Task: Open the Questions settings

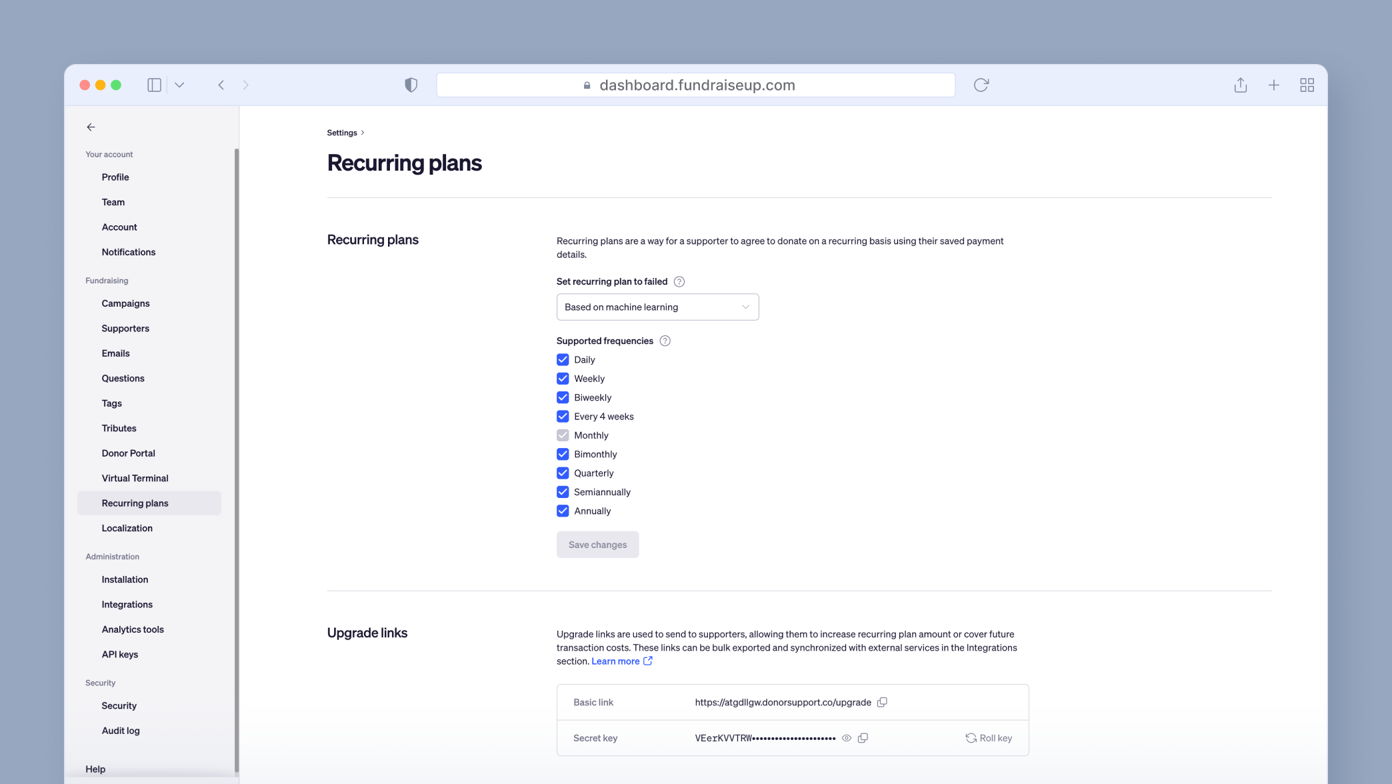Action: pos(123,378)
